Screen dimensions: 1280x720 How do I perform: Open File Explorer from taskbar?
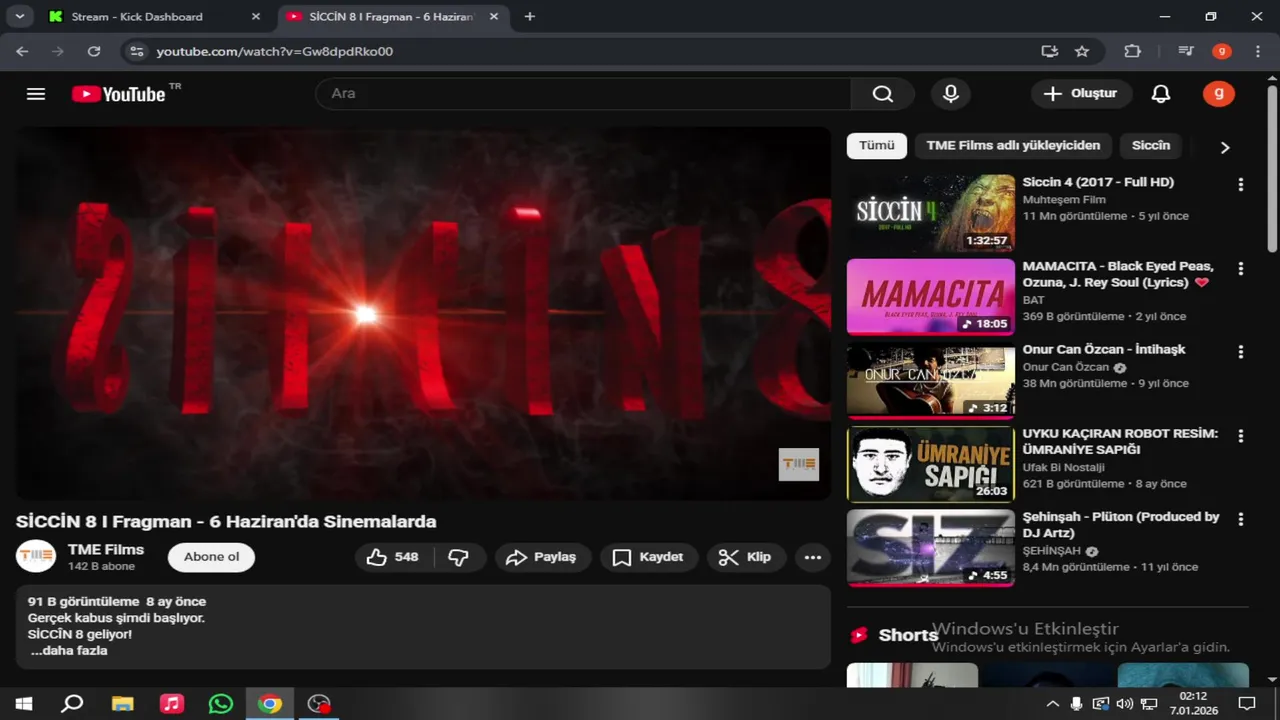click(x=122, y=703)
